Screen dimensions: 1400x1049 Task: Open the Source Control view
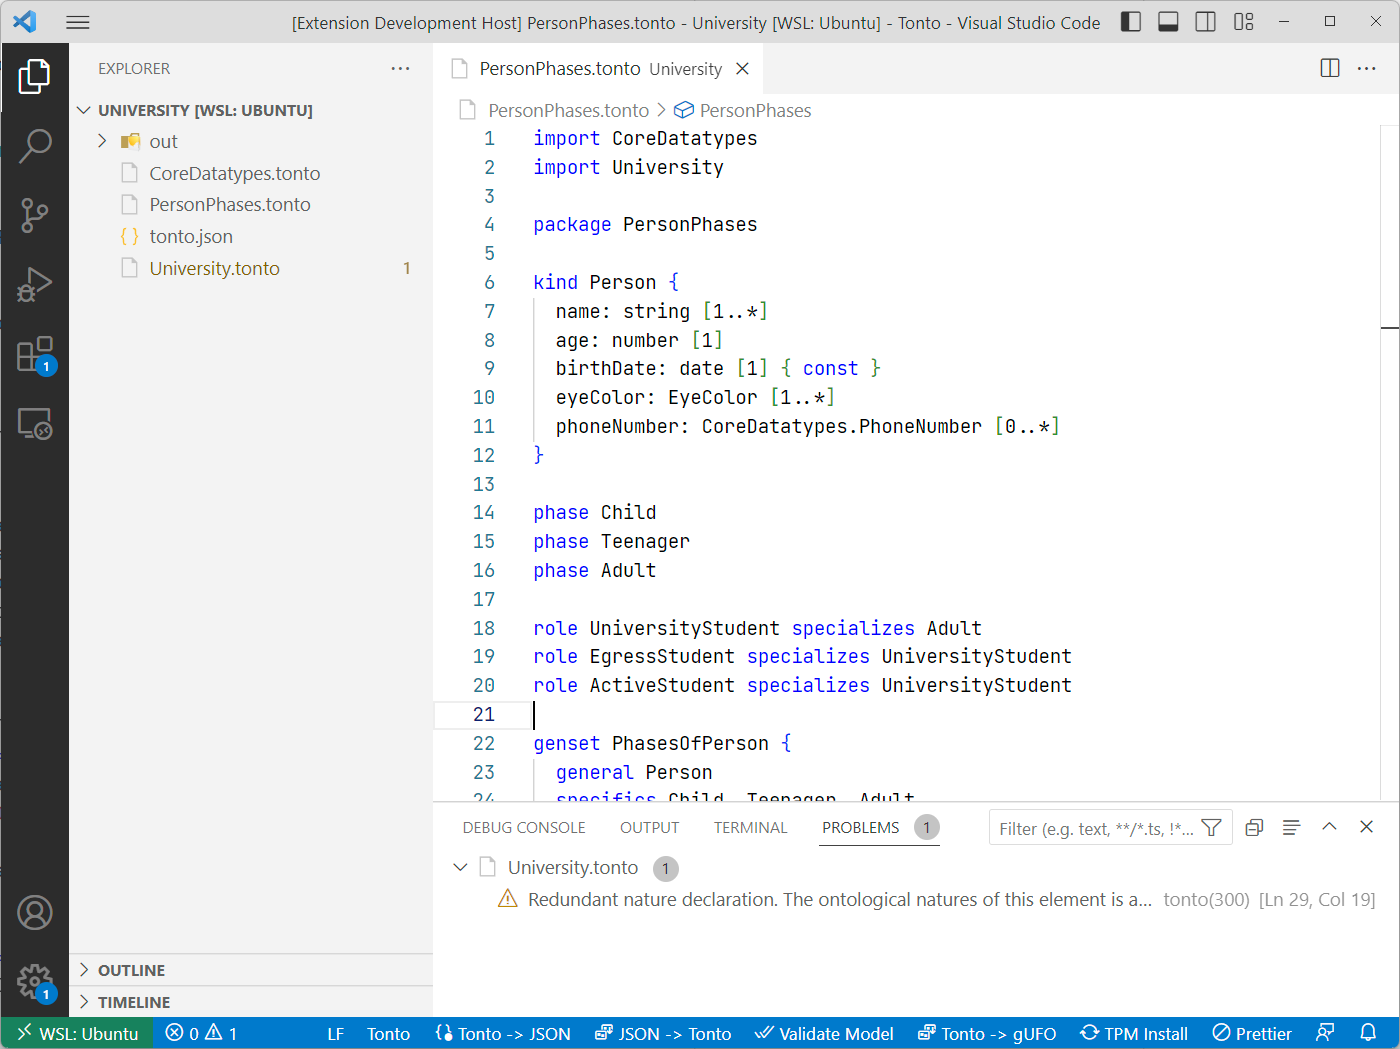point(34,215)
